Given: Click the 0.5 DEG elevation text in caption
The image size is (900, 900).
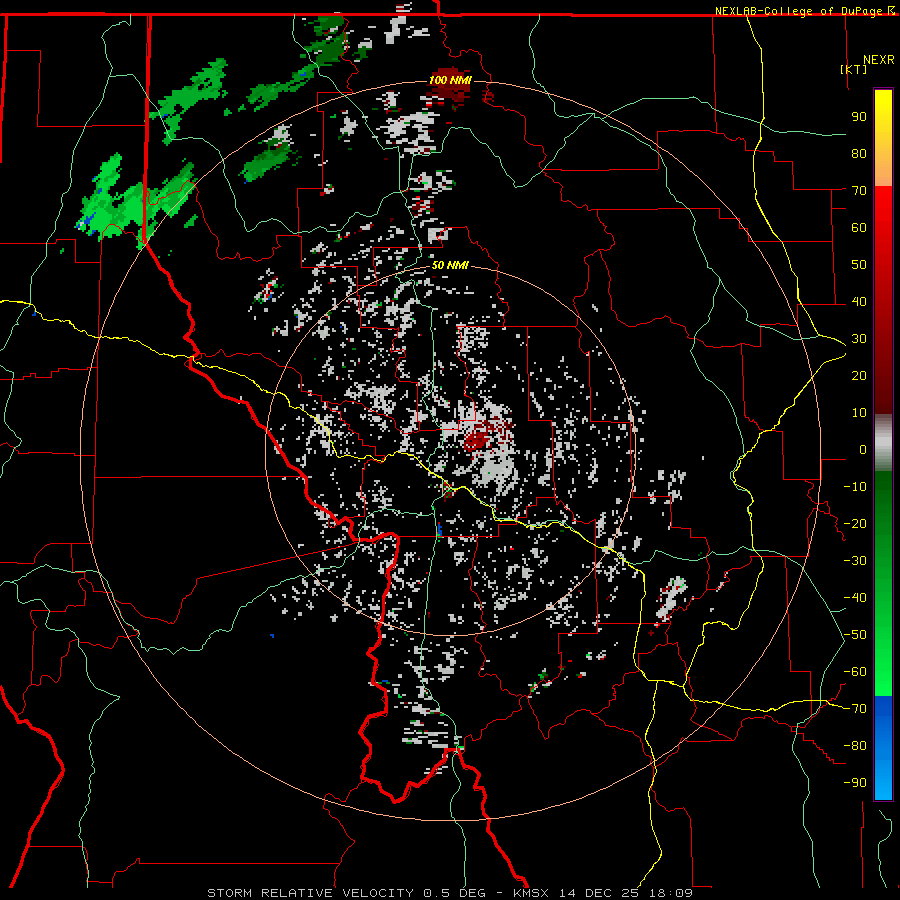Looking at the screenshot, I should (x=454, y=893).
